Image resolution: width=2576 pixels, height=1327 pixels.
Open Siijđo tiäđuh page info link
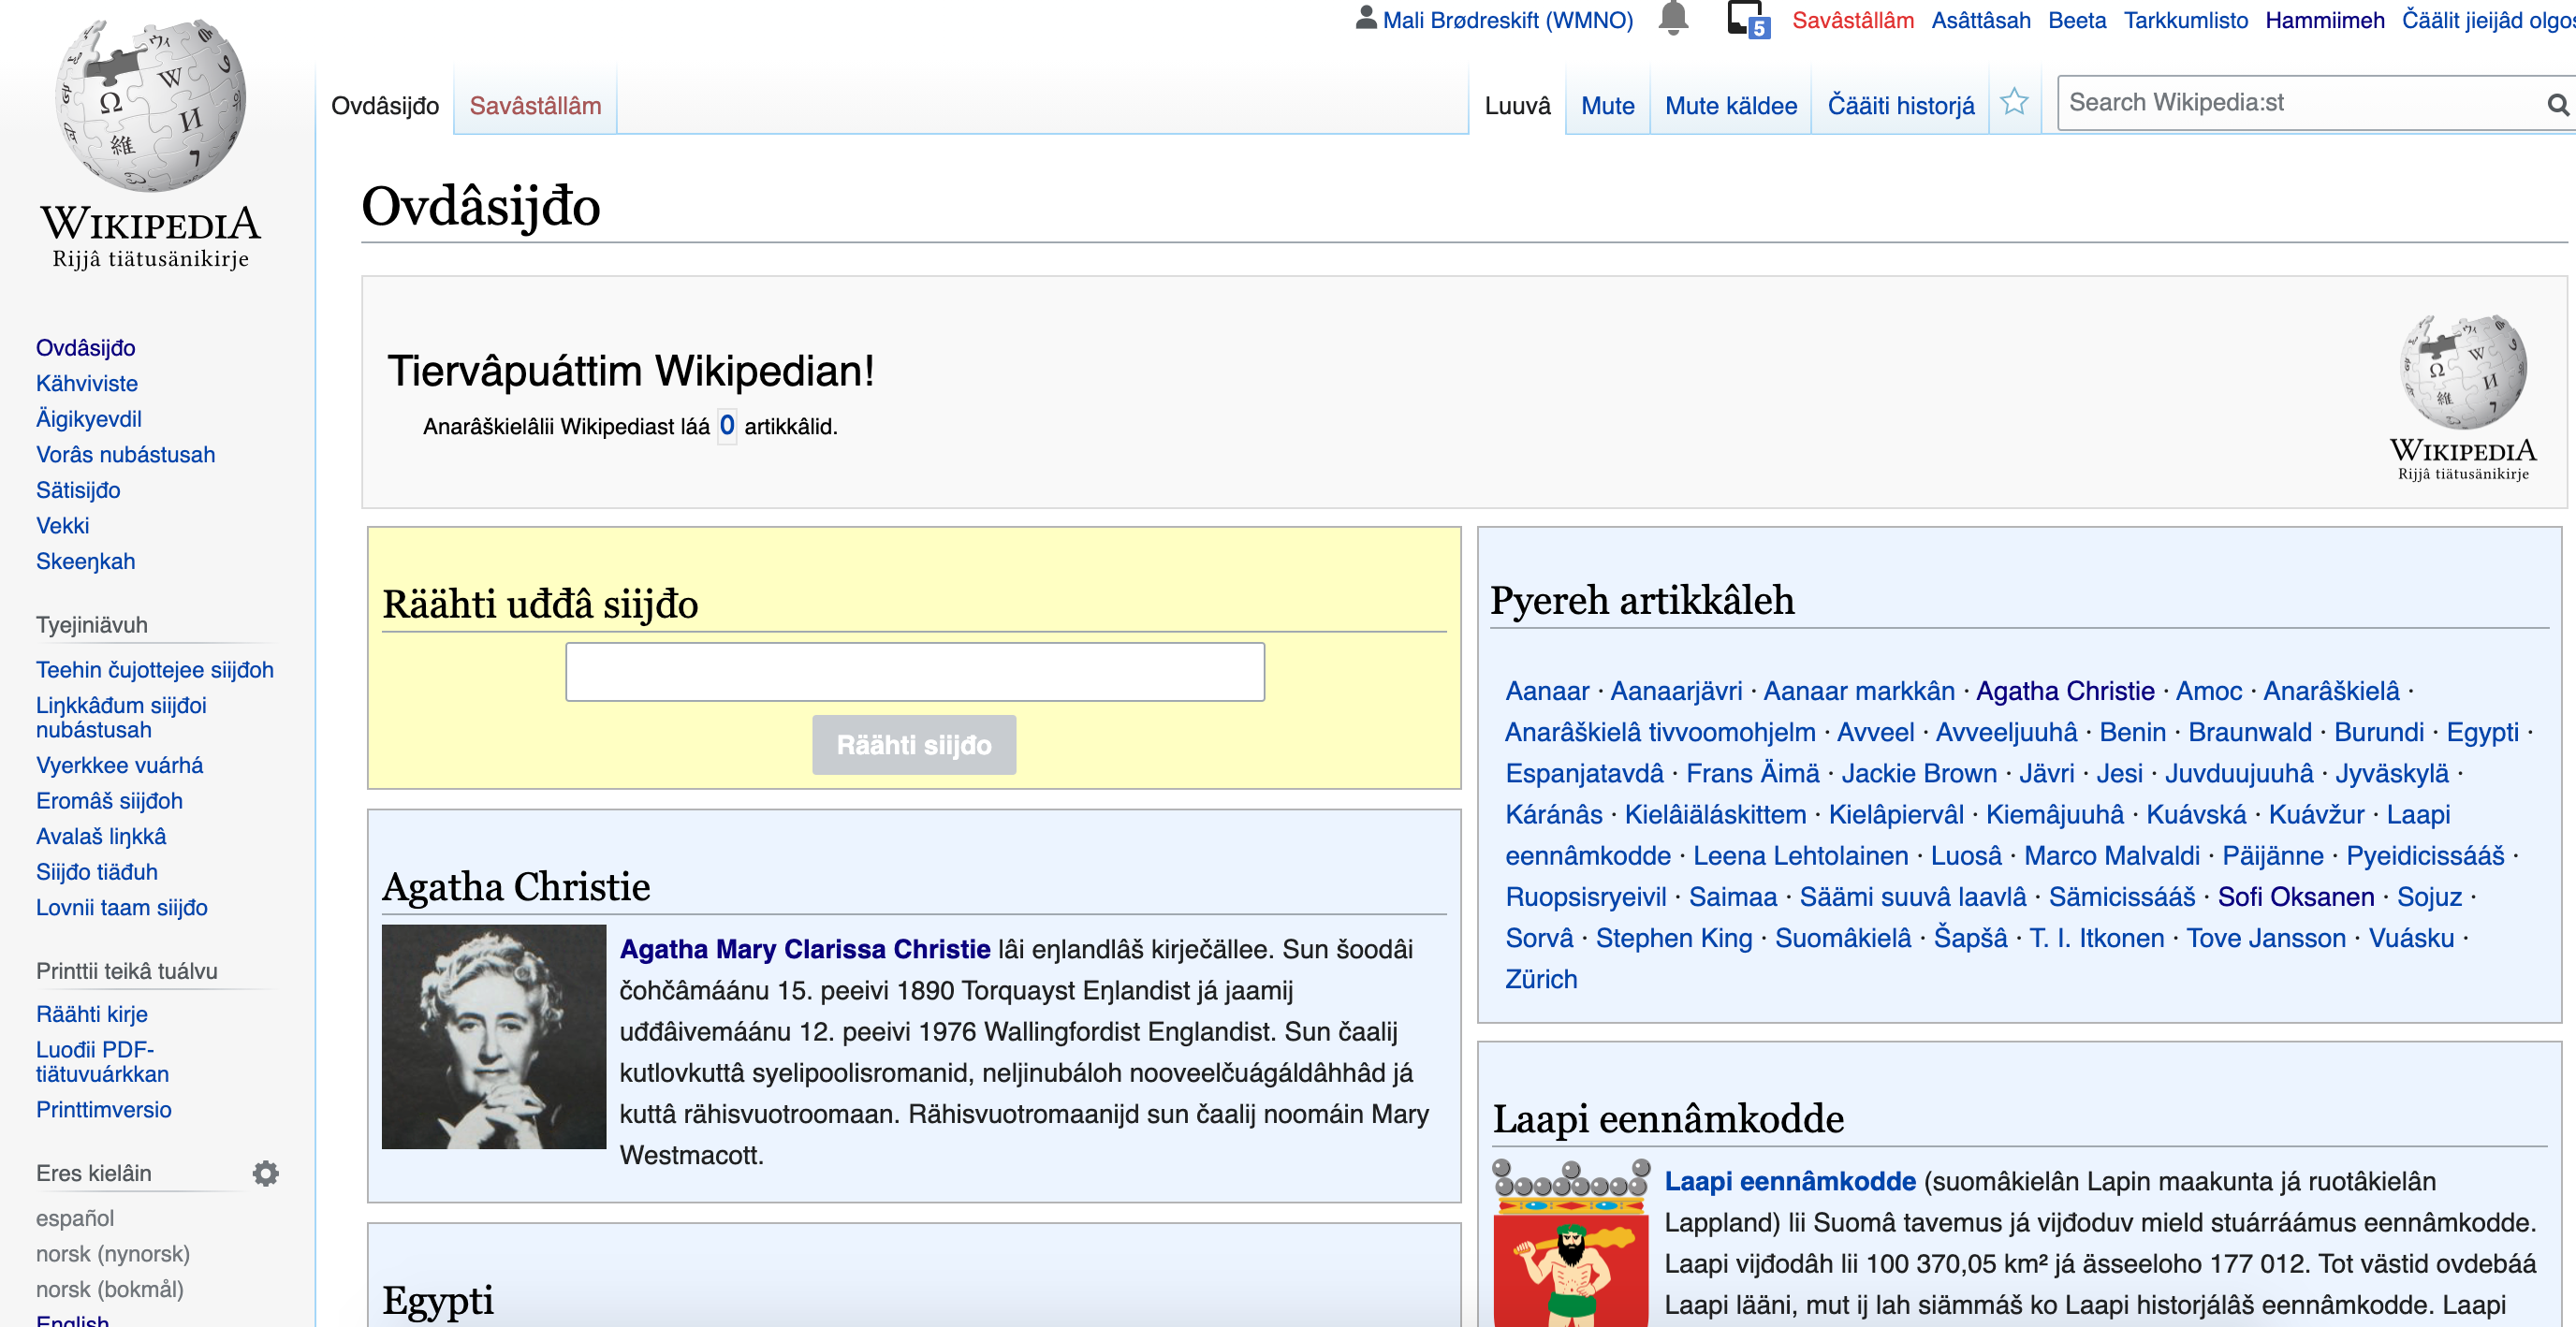coord(97,872)
